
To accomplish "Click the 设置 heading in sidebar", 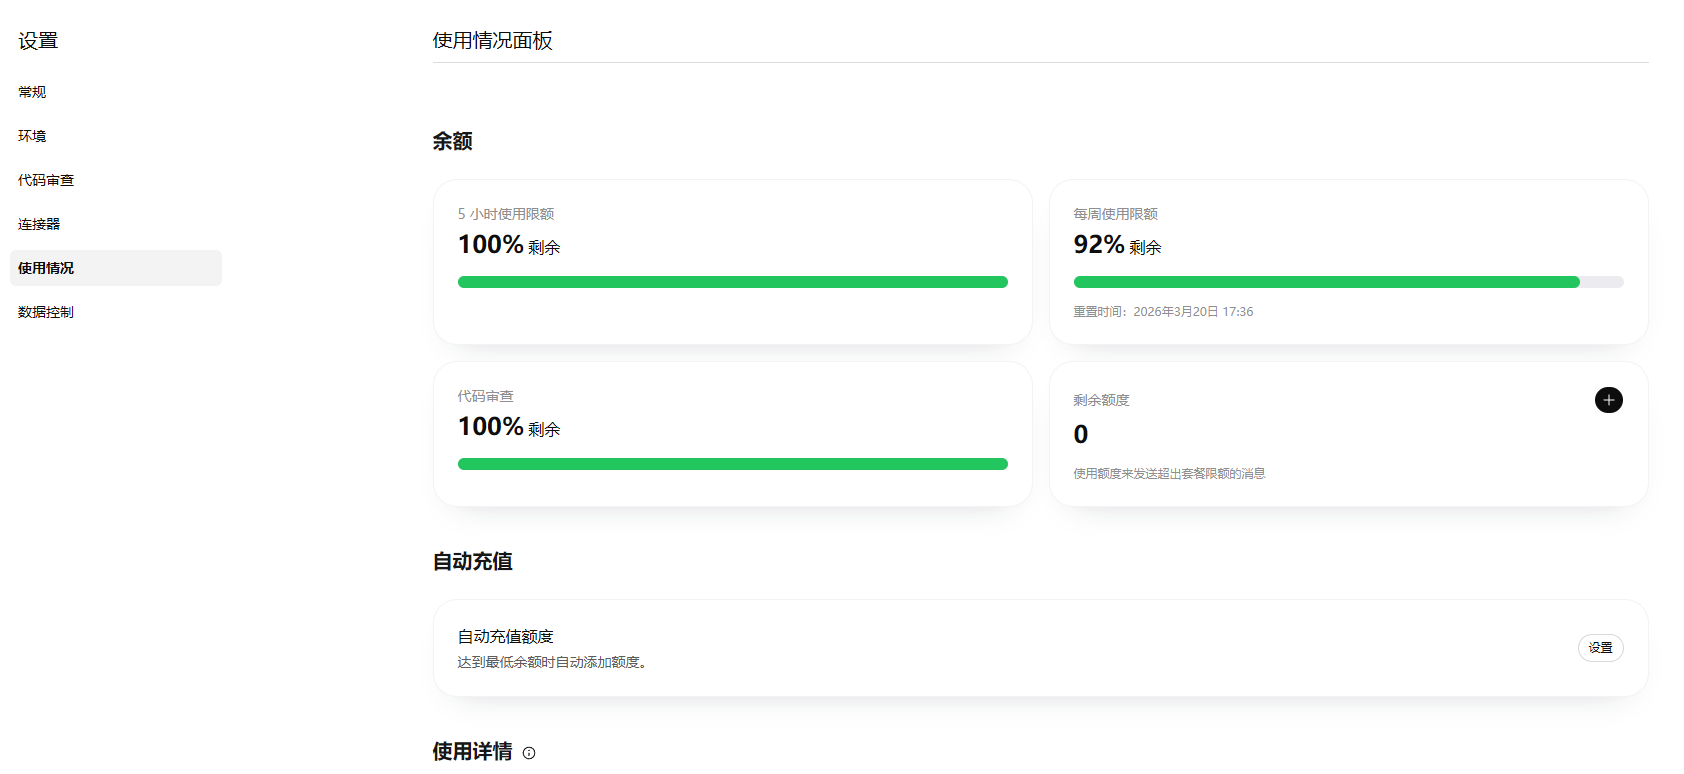I will [38, 41].
